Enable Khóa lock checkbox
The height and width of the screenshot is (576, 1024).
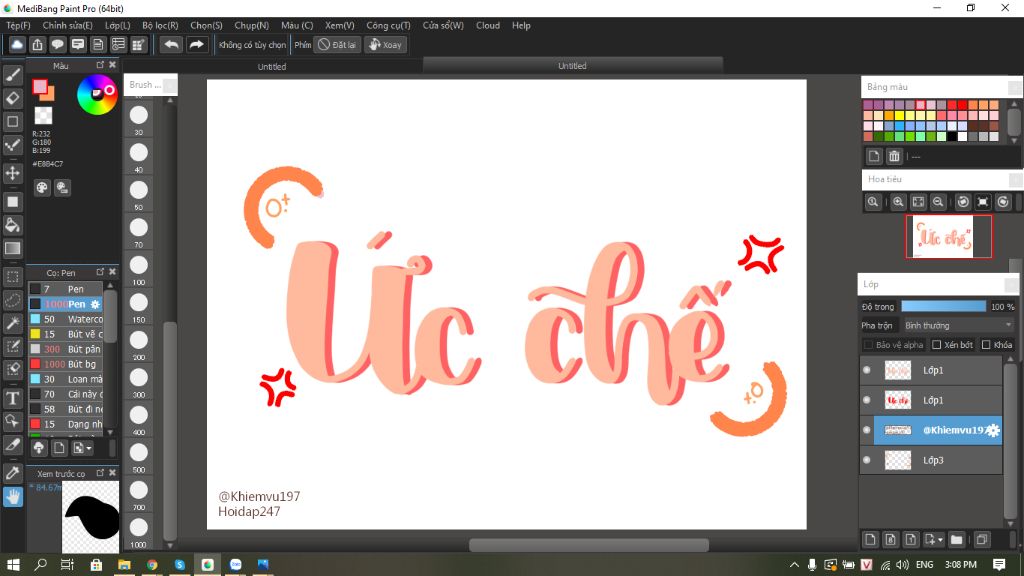click(x=986, y=345)
